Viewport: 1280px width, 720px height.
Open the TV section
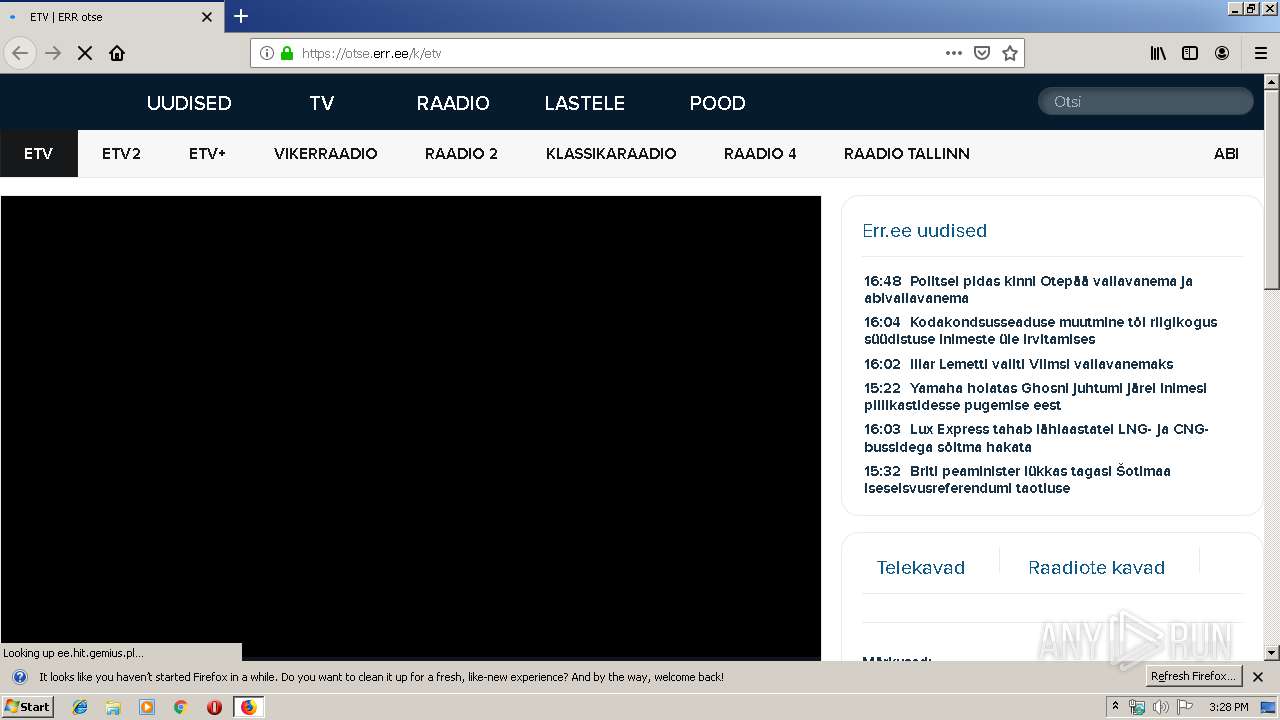click(321, 103)
